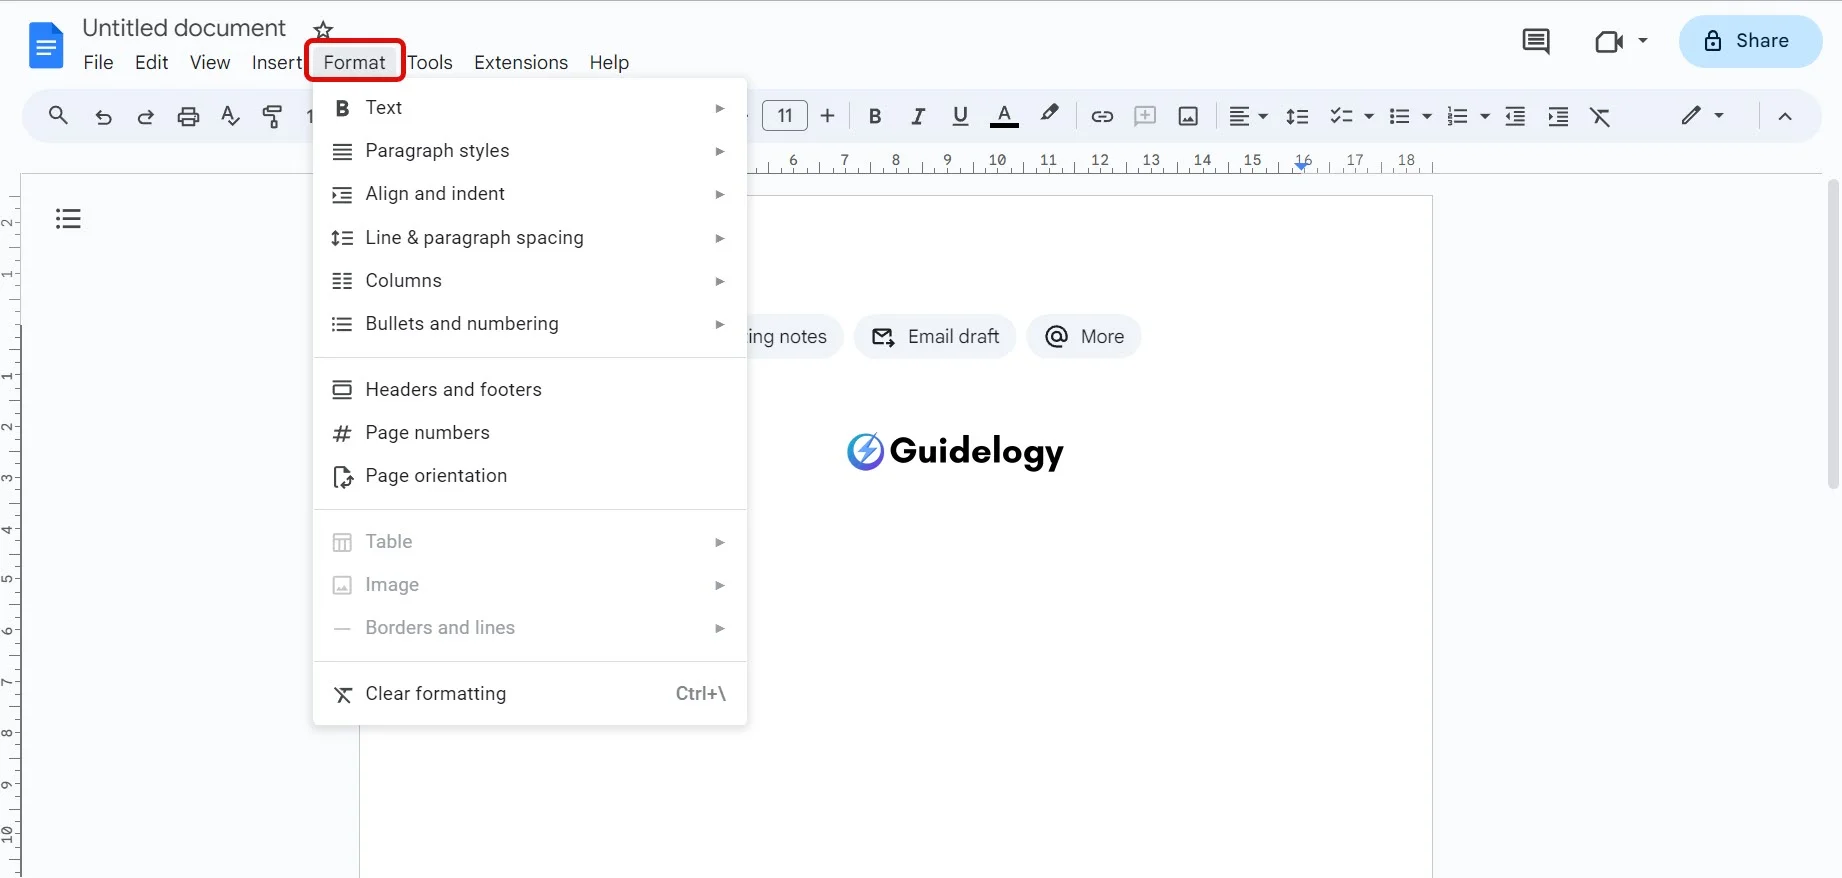The width and height of the screenshot is (1842, 878).
Task: Open line and paragraph spacing toolbar icon
Action: [x=1297, y=116]
